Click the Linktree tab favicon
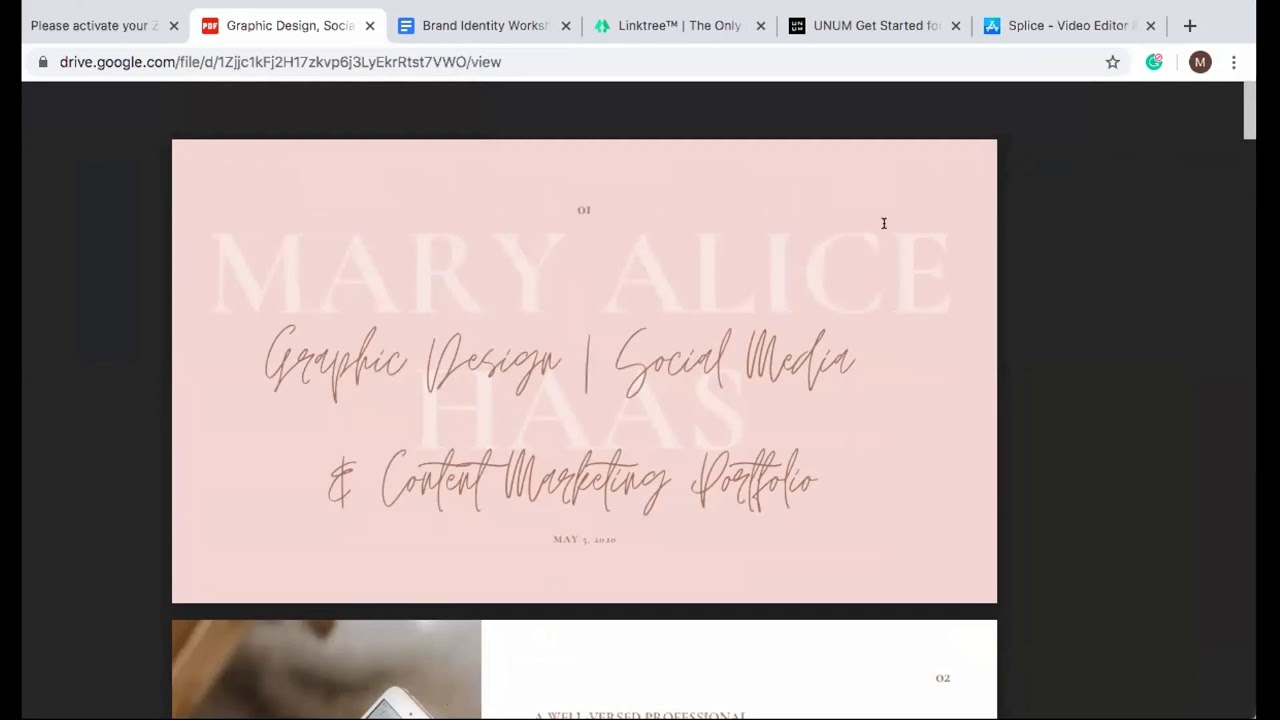Screen dimensions: 1280x720 pyautogui.click(x=602, y=26)
